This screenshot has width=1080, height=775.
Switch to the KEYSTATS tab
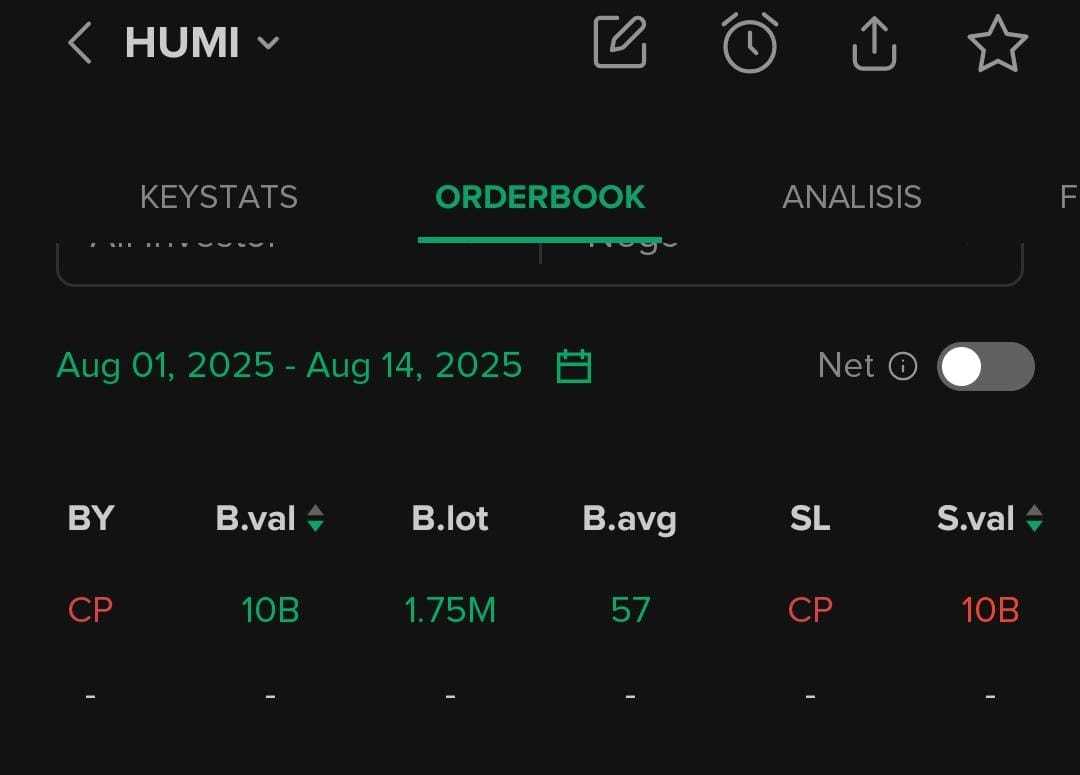(x=219, y=197)
